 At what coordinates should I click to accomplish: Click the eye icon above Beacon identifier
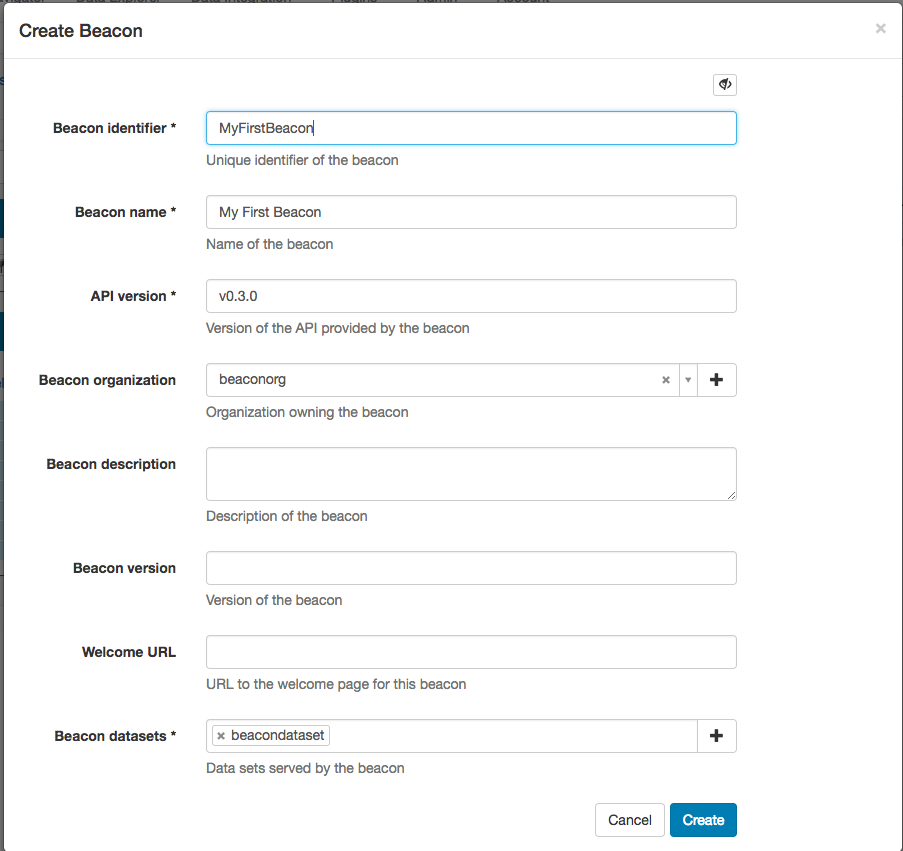tap(724, 84)
